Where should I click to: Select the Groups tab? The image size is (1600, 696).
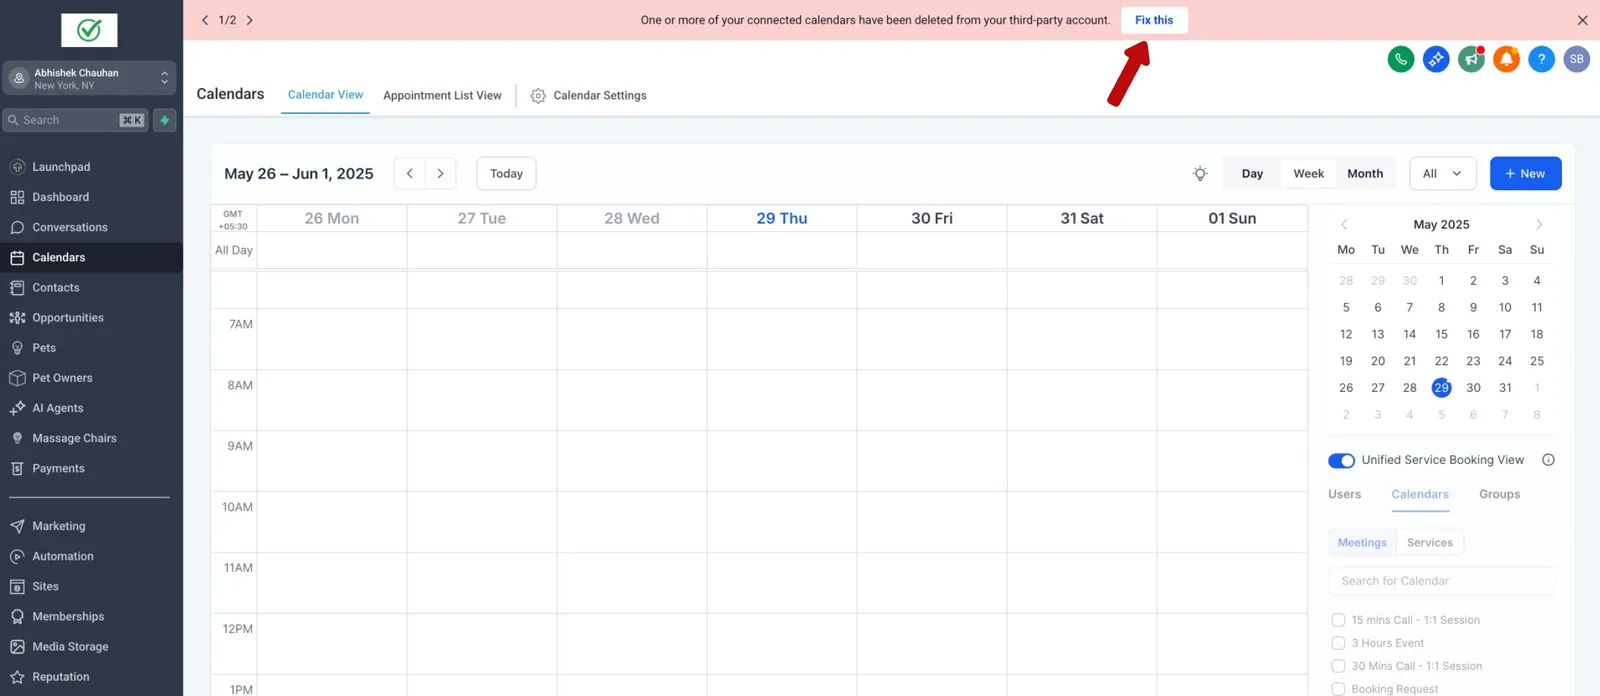1499,494
